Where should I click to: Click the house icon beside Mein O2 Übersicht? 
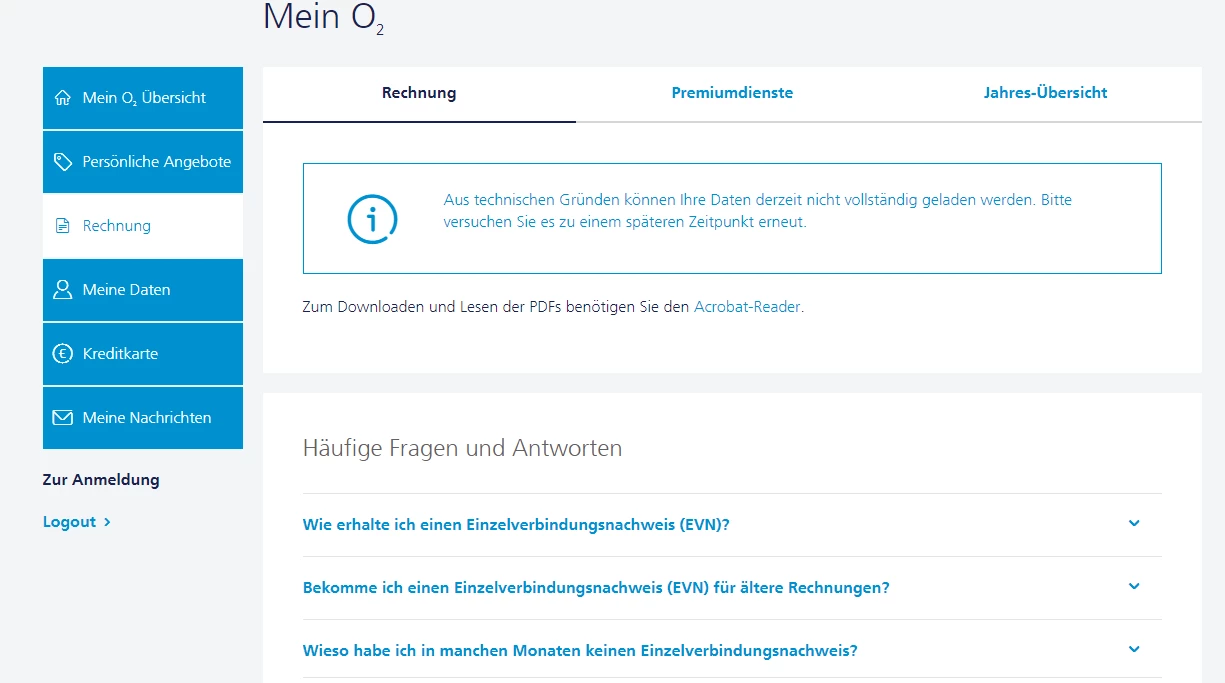pyautogui.click(x=63, y=98)
